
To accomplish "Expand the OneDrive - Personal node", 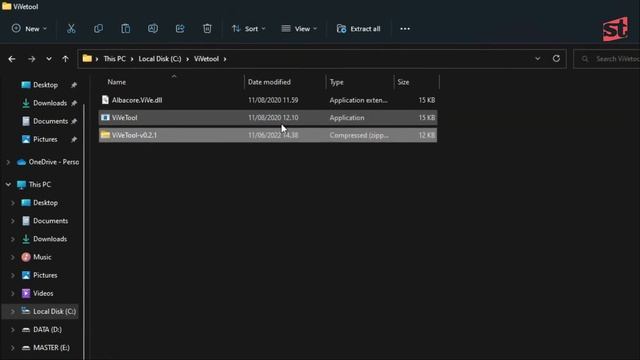I will tap(8, 162).
